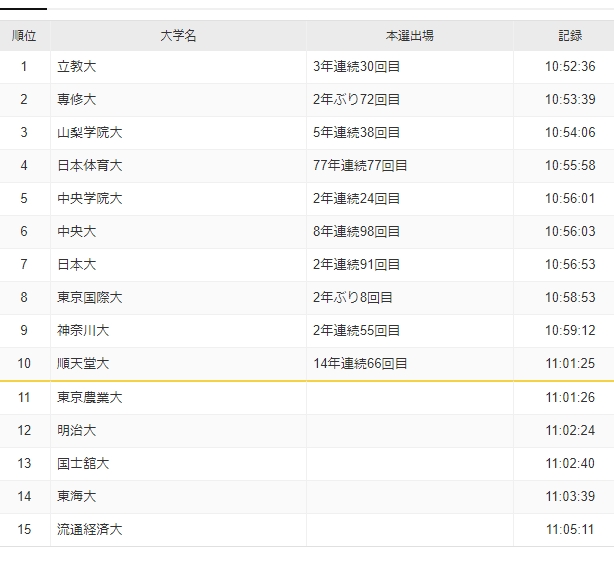Click 東京農業大 in rank 11

tap(90, 397)
